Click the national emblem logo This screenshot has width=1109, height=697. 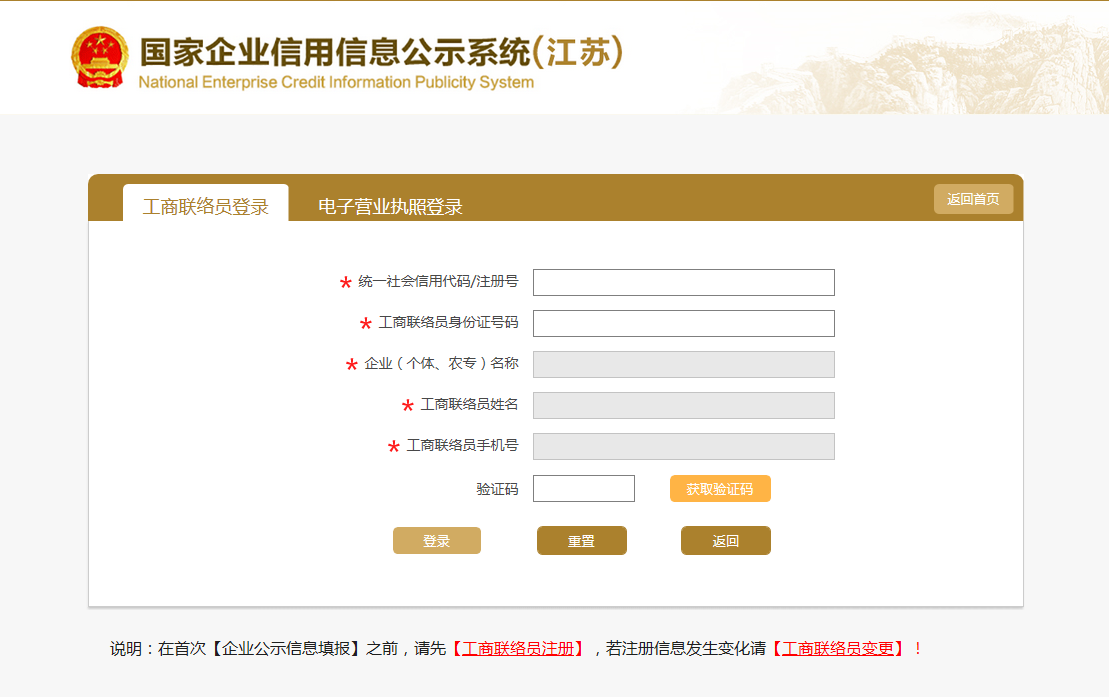click(x=100, y=57)
